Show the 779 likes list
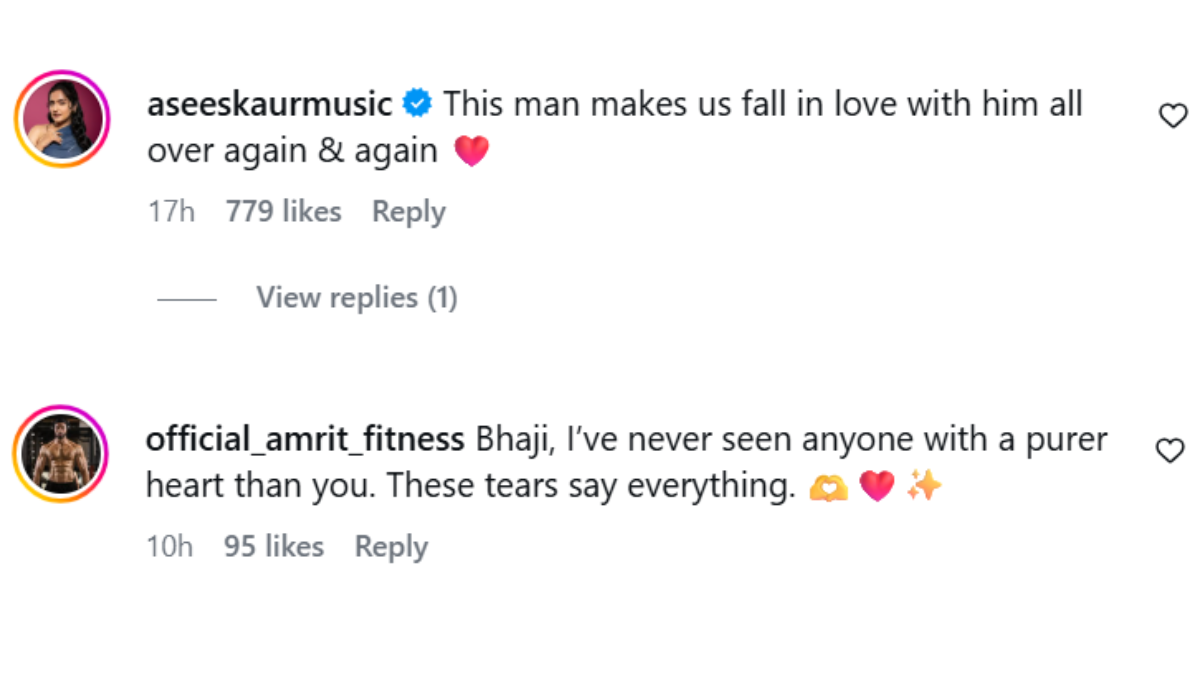This screenshot has height=675, width=1200. [x=283, y=212]
